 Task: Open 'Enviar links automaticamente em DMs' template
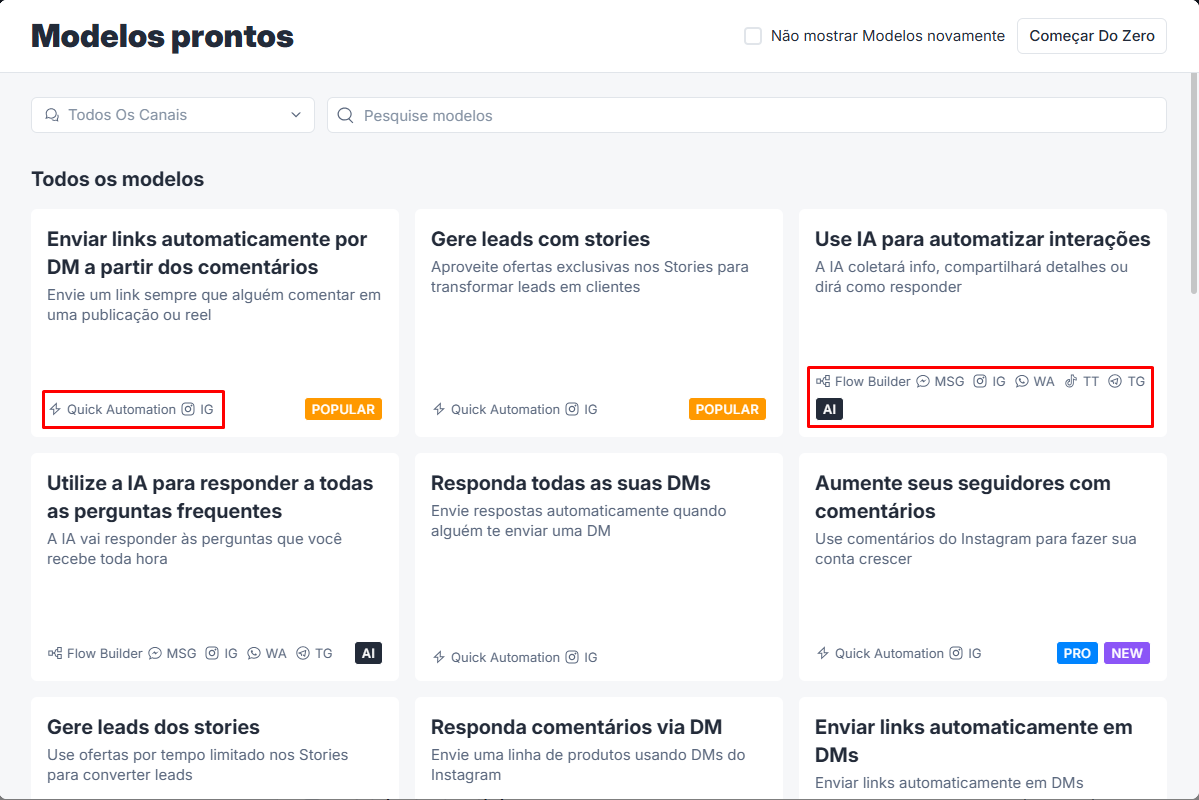pyautogui.click(x=983, y=748)
